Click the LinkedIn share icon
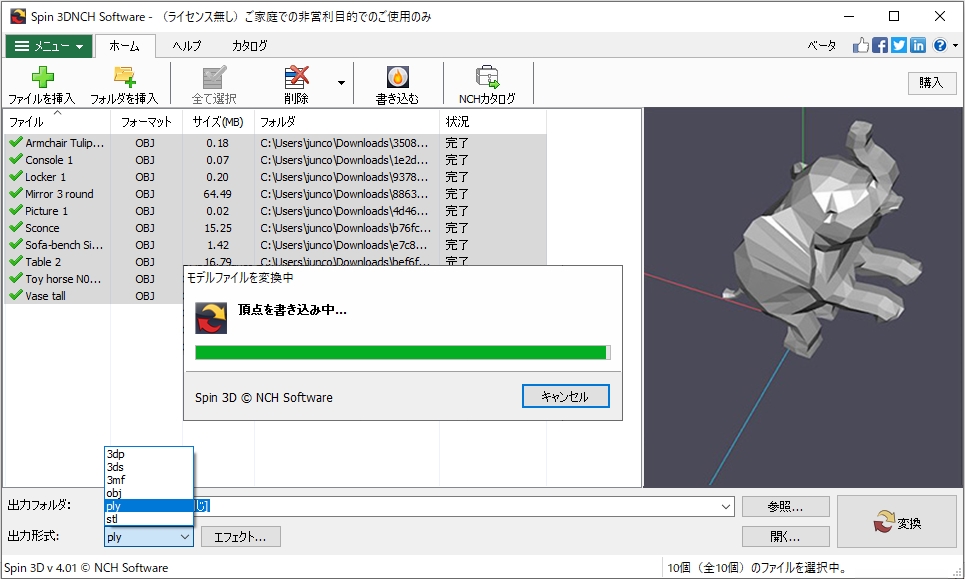 tap(918, 45)
